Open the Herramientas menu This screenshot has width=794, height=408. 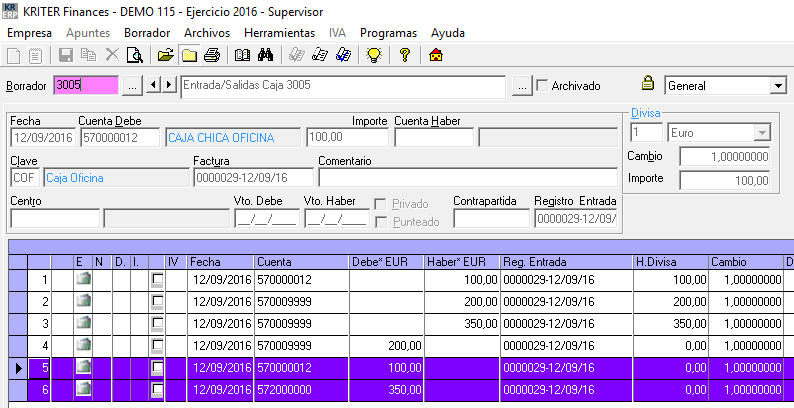280,33
